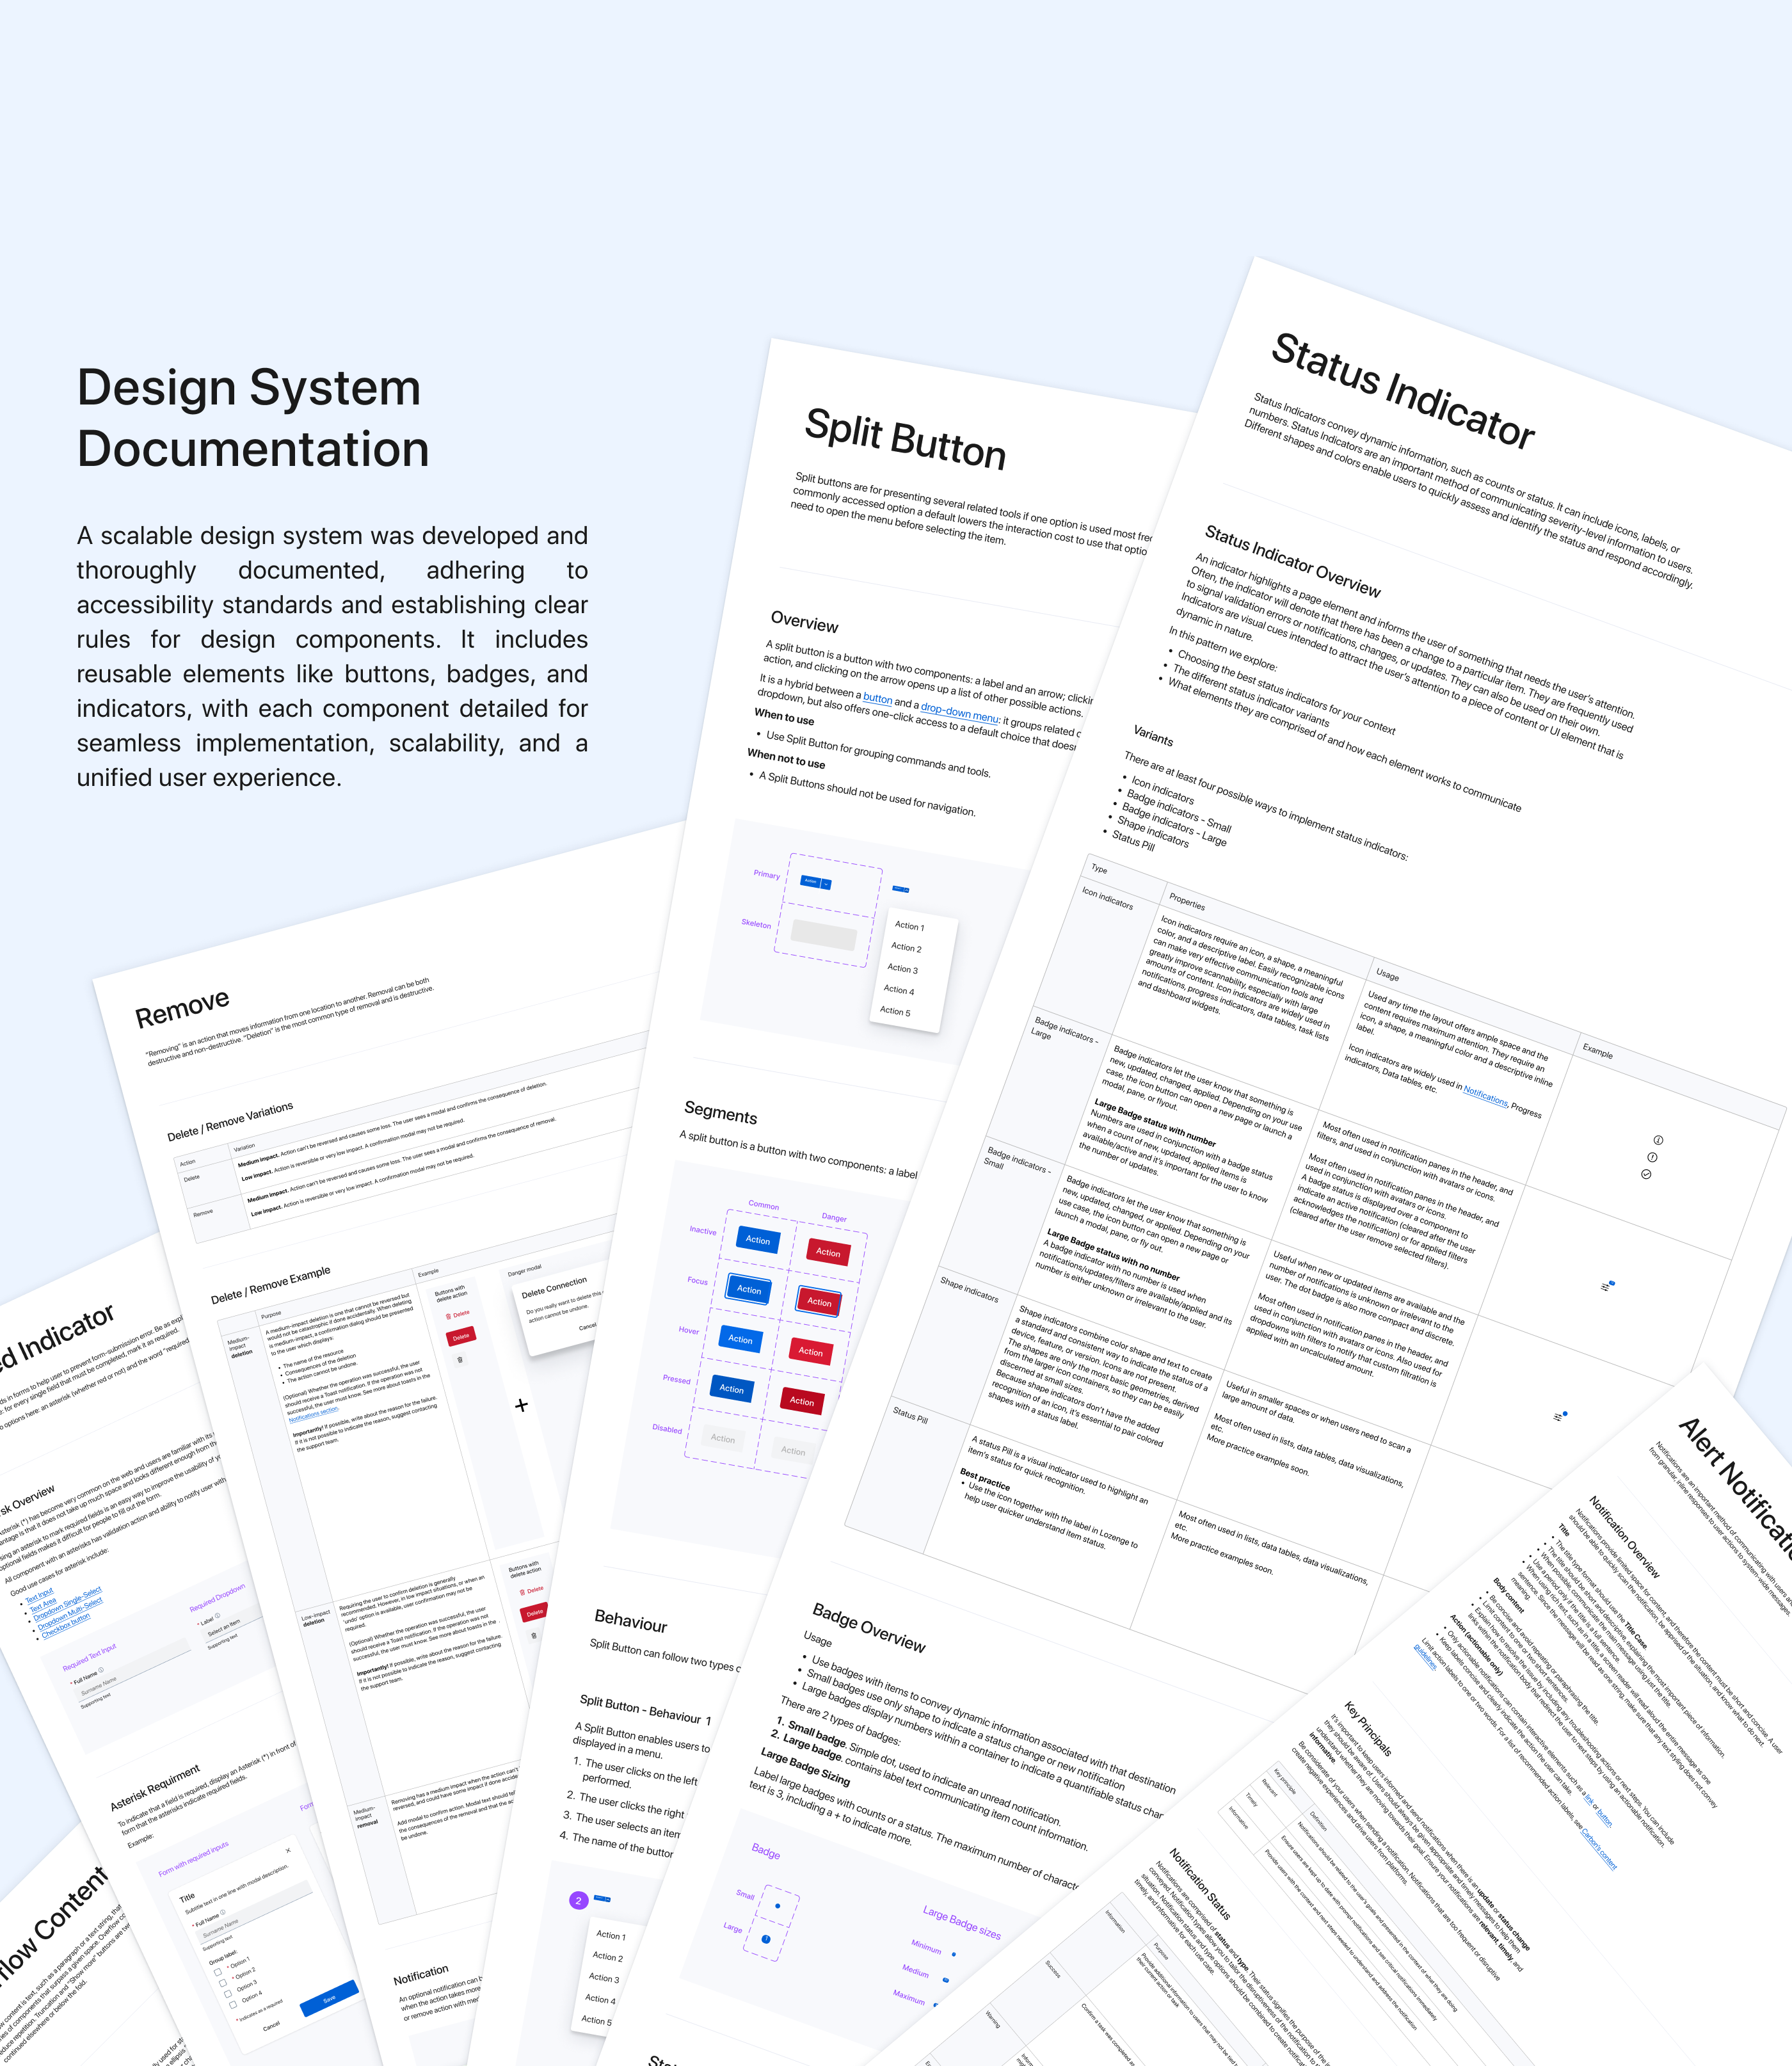This screenshot has height=2066, width=1792.
Task: Open the 'drop-down menu' link
Action: tap(960, 713)
